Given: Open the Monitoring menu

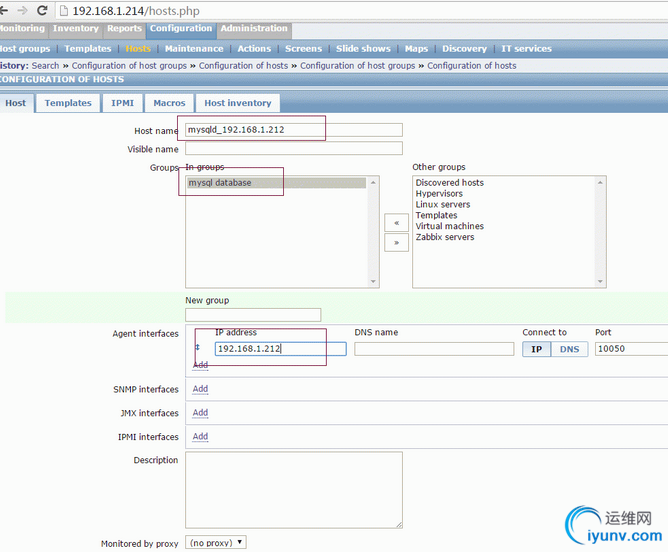Looking at the screenshot, I should tap(22, 29).
